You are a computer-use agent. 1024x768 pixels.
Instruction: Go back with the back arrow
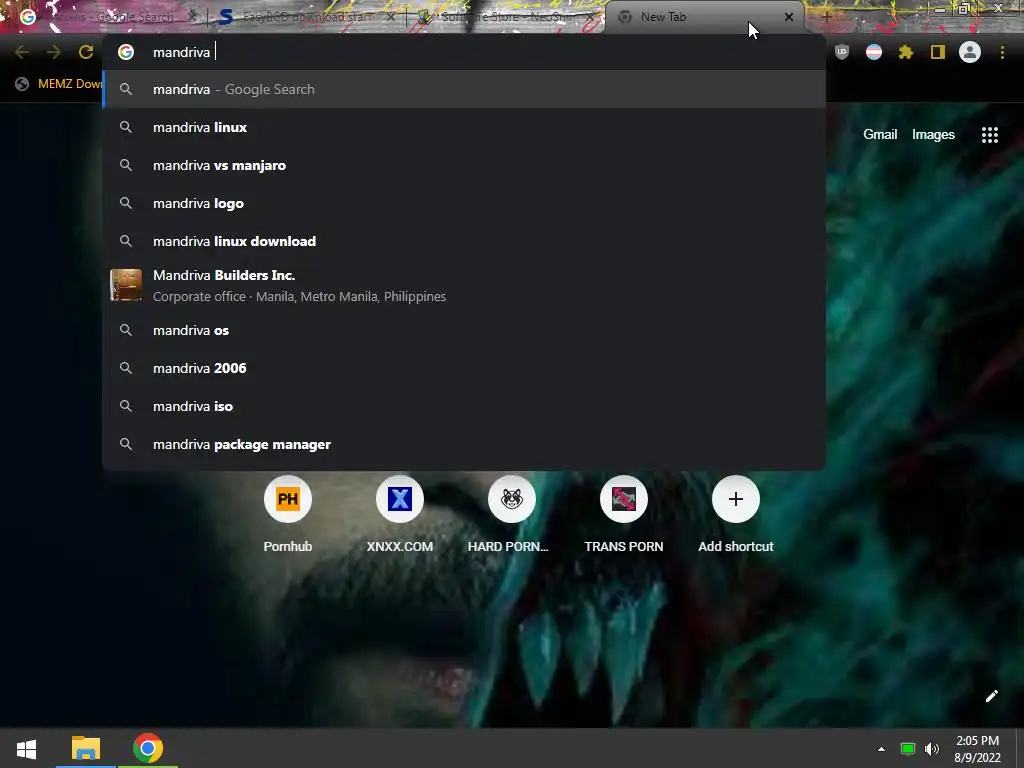click(22, 52)
